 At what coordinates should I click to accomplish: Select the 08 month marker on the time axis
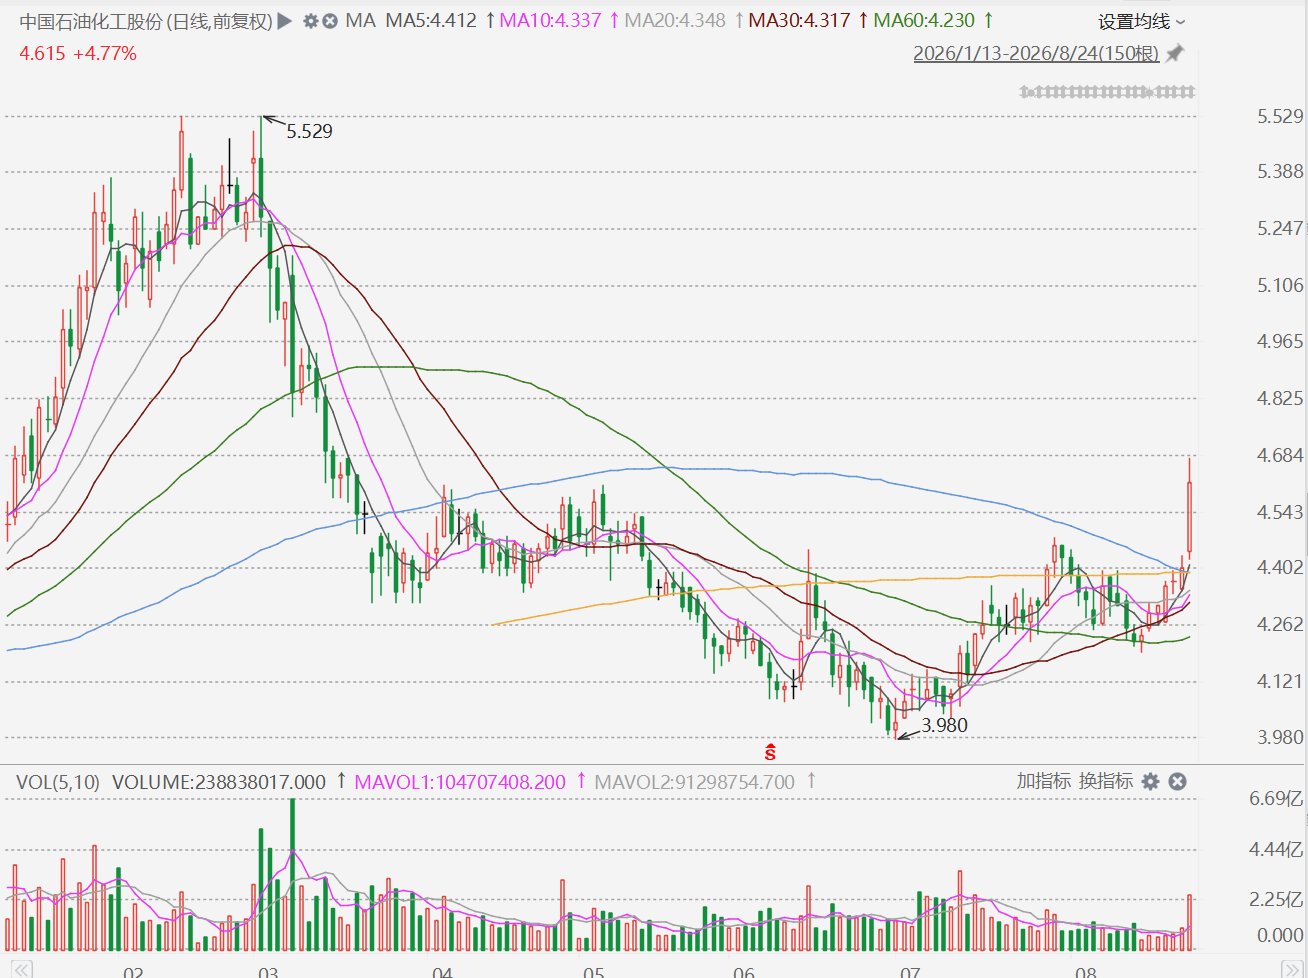[x=1086, y=971]
